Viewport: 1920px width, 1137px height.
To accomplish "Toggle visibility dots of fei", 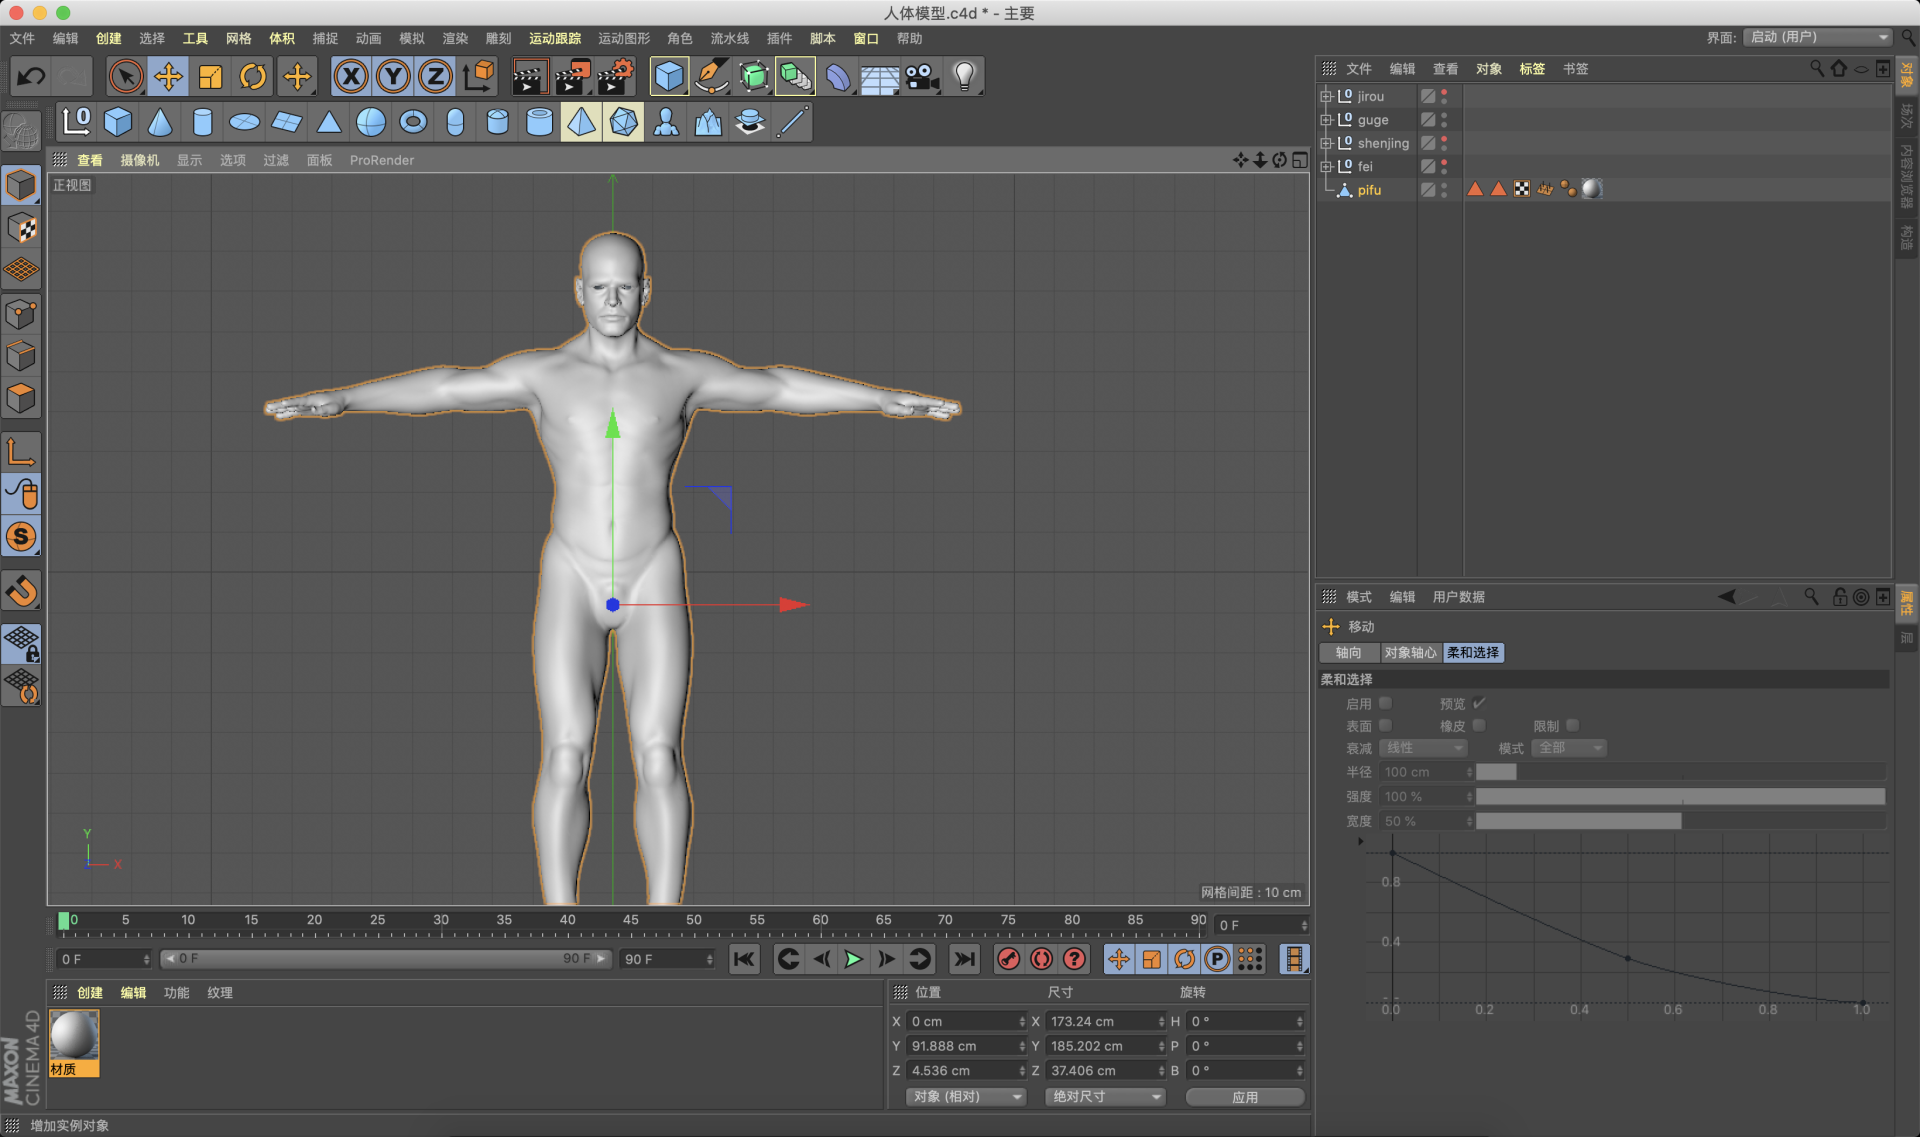I will (1444, 166).
